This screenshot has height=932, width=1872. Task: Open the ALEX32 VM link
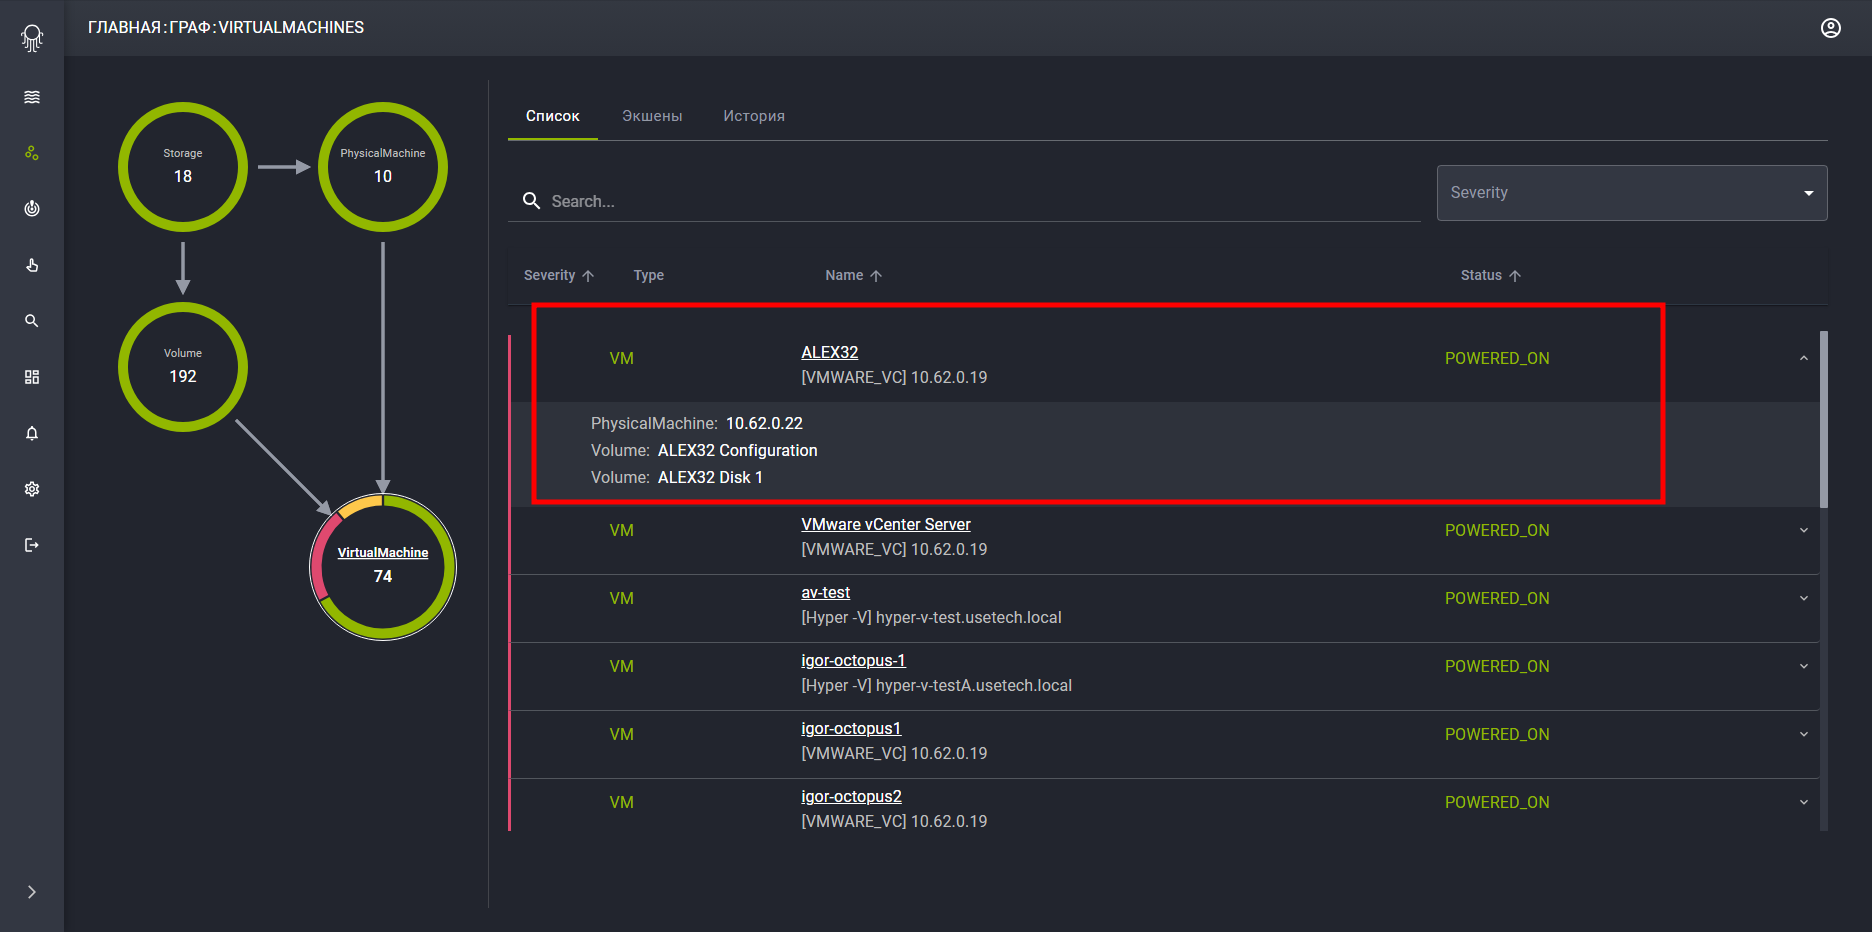[830, 352]
